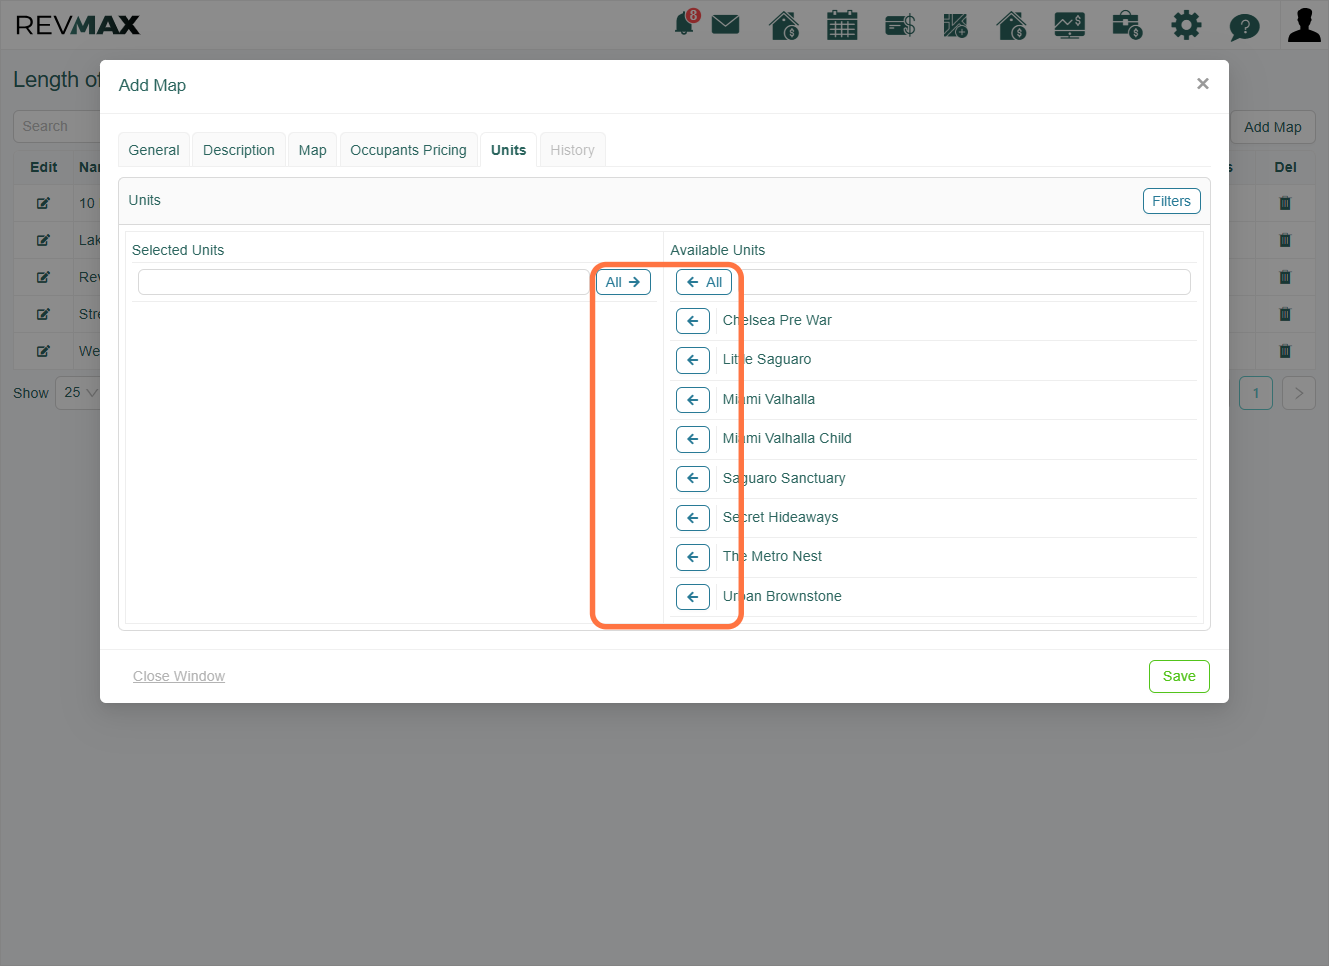Click the arrow next to The Metro Nest
Image resolution: width=1329 pixels, height=966 pixels.
pos(693,557)
